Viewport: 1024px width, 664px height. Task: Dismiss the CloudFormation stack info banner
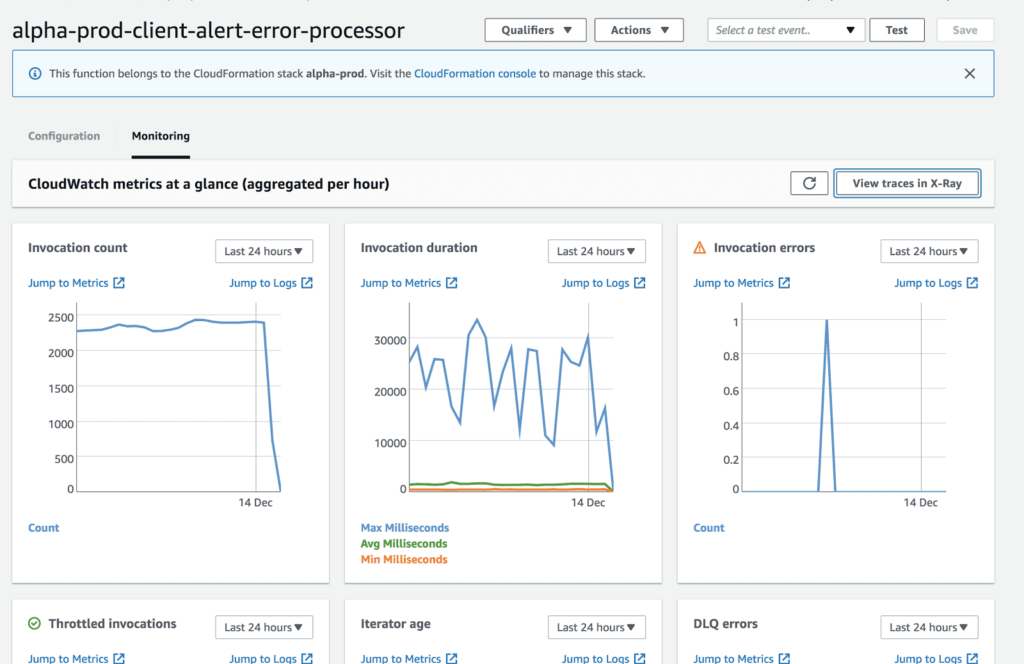(x=969, y=73)
